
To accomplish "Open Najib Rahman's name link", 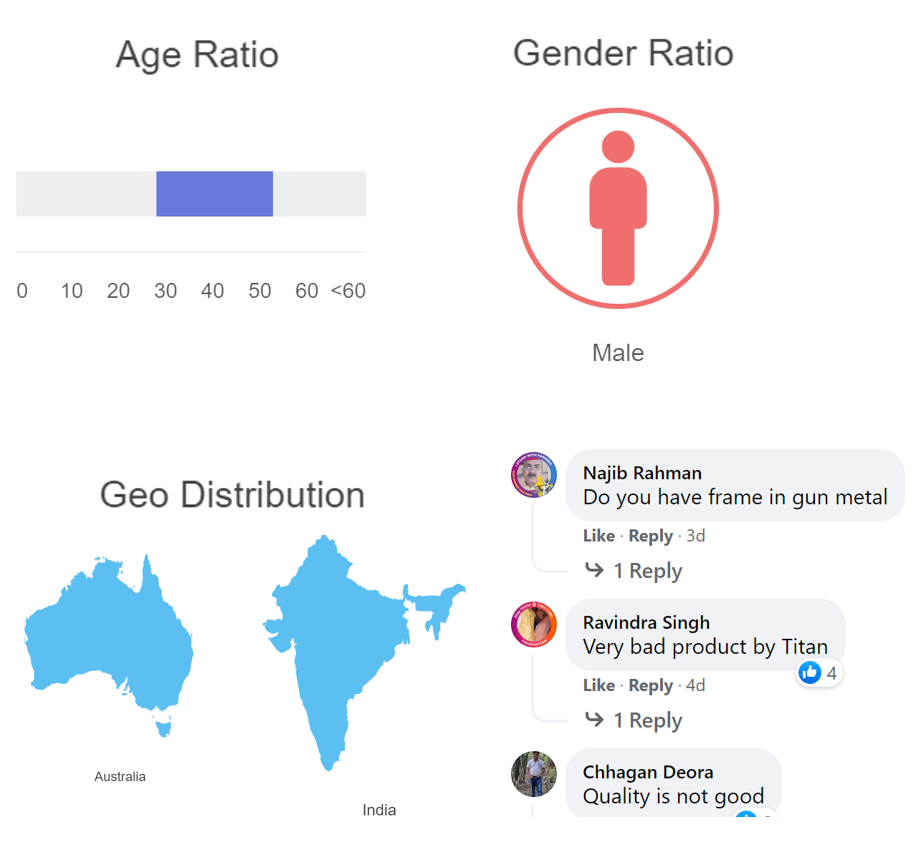I will point(642,473).
